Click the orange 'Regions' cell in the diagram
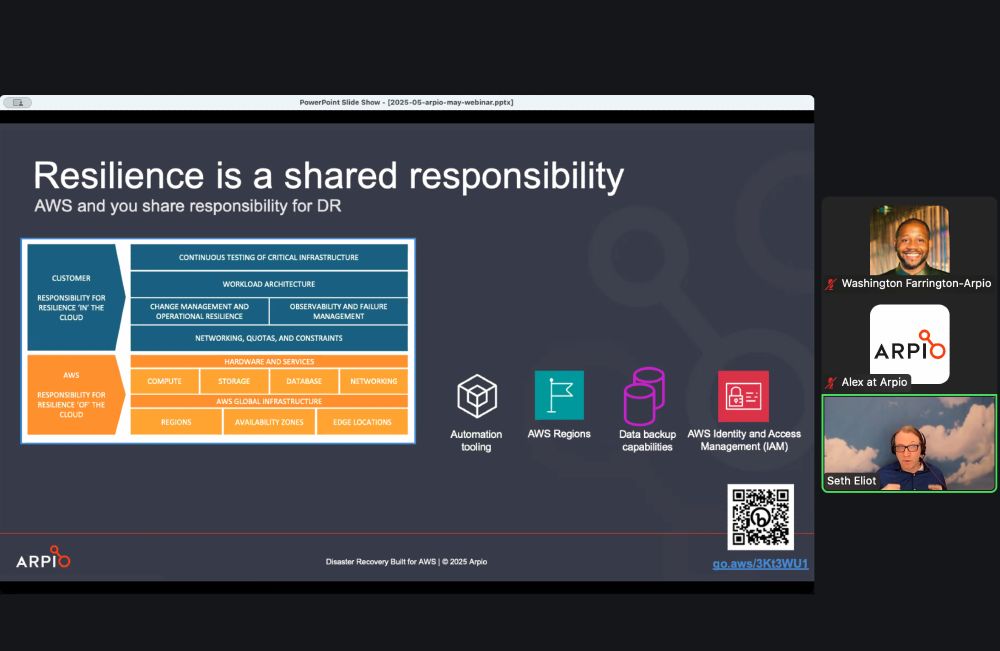Screen dimensions: 1000x651 pyautogui.click(x=176, y=422)
